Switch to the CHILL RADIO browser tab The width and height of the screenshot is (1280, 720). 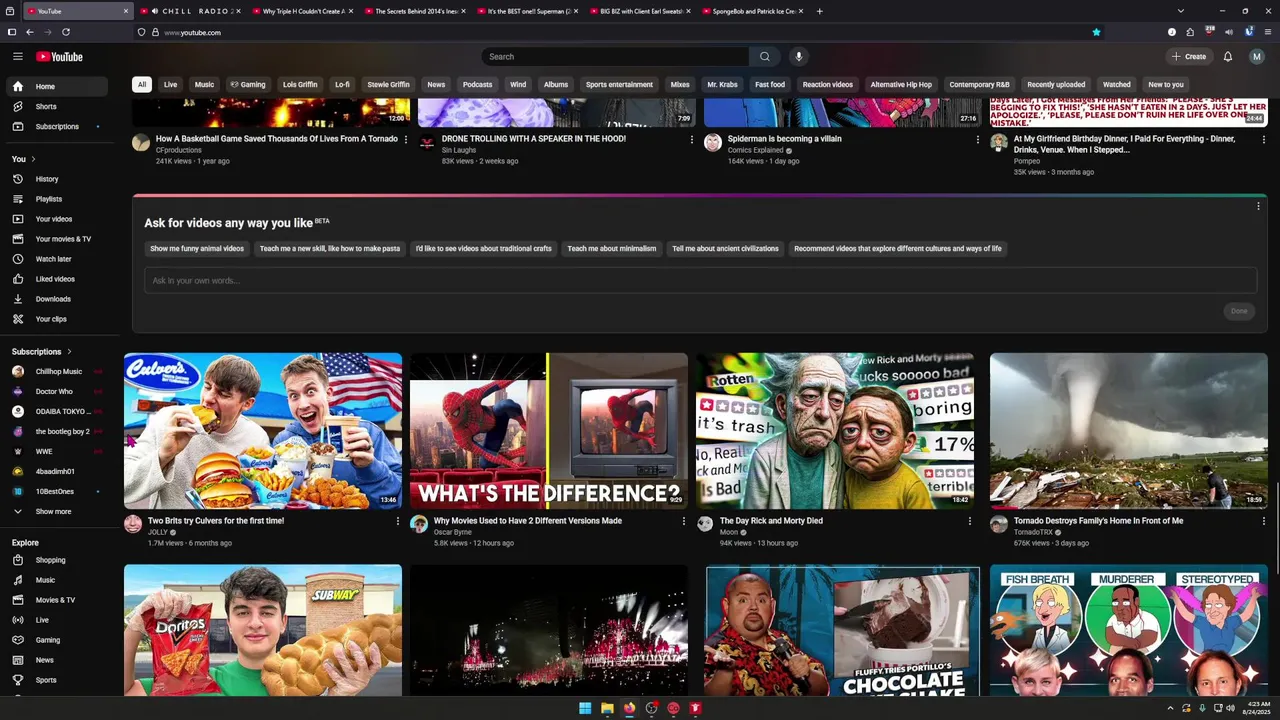190,11
